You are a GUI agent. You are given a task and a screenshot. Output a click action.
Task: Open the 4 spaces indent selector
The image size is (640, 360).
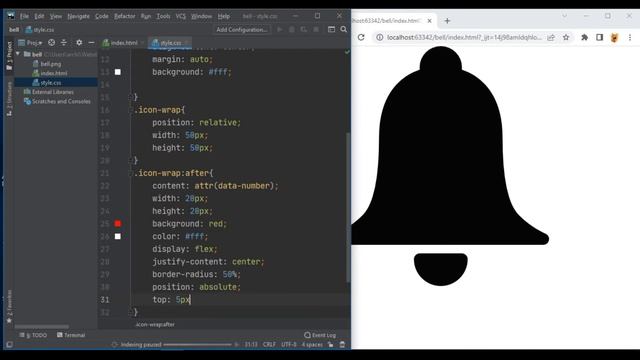click(312, 345)
